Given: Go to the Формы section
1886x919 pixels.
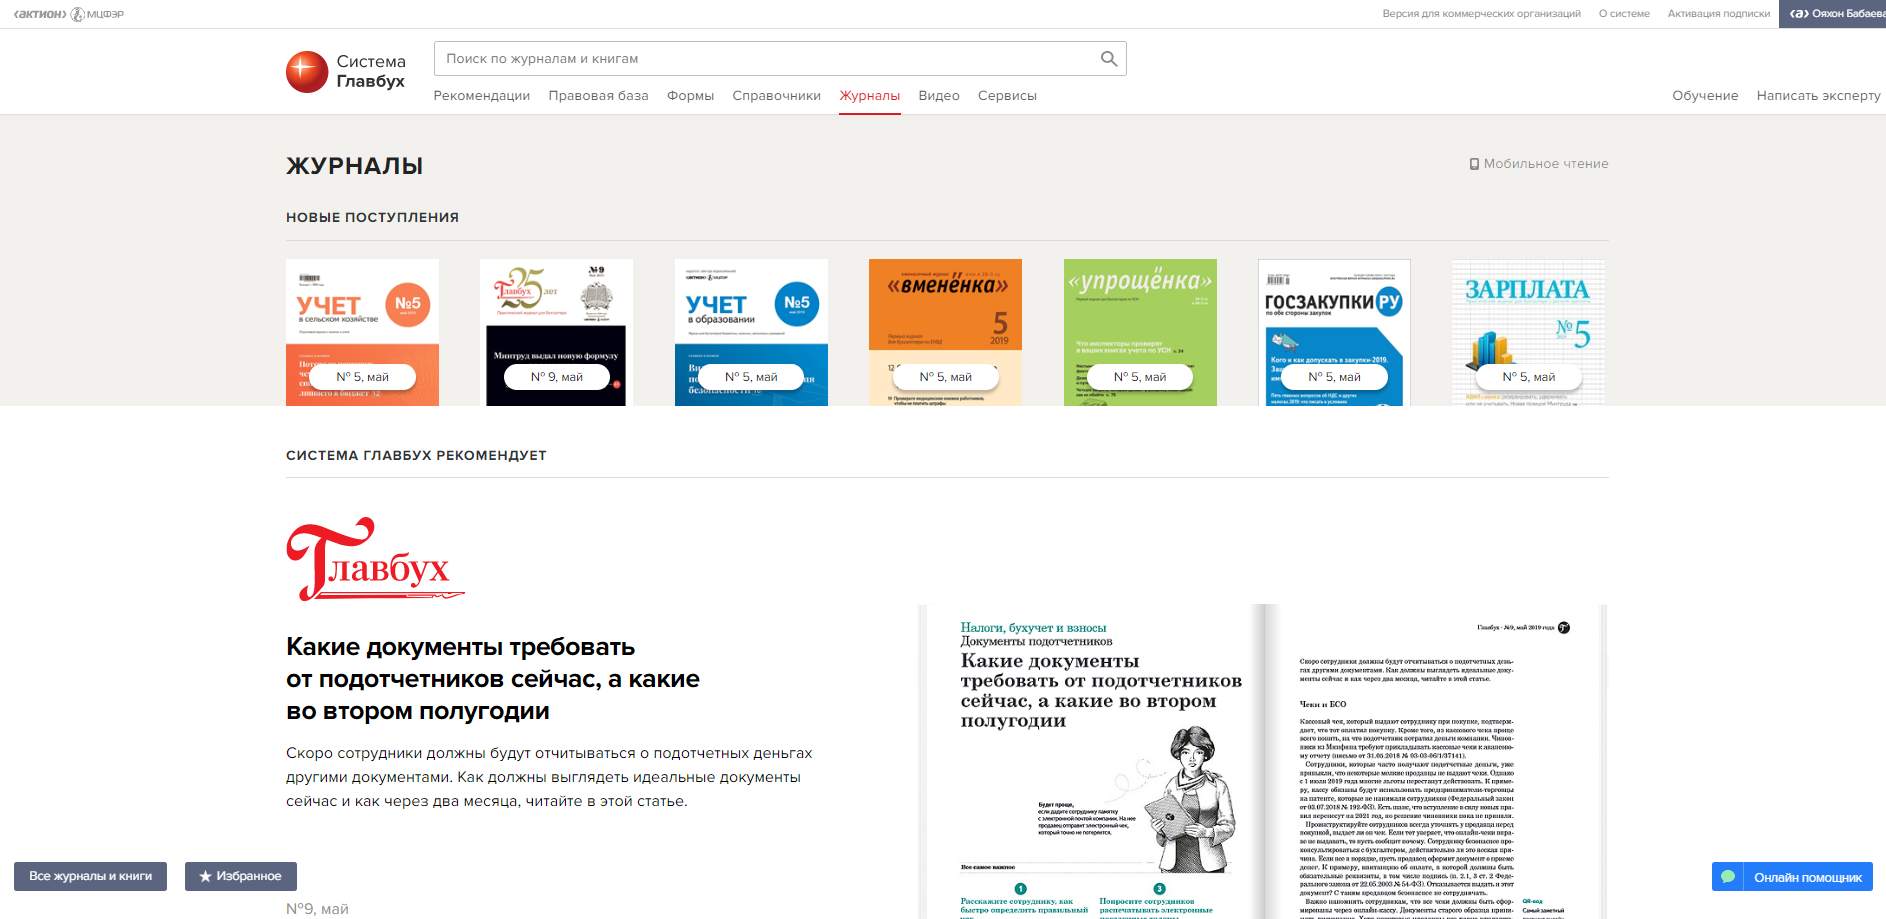Looking at the screenshot, I should 690,96.
